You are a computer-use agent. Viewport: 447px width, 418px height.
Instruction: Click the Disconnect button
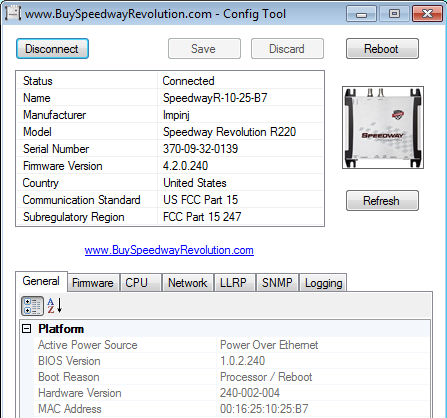click(x=52, y=49)
